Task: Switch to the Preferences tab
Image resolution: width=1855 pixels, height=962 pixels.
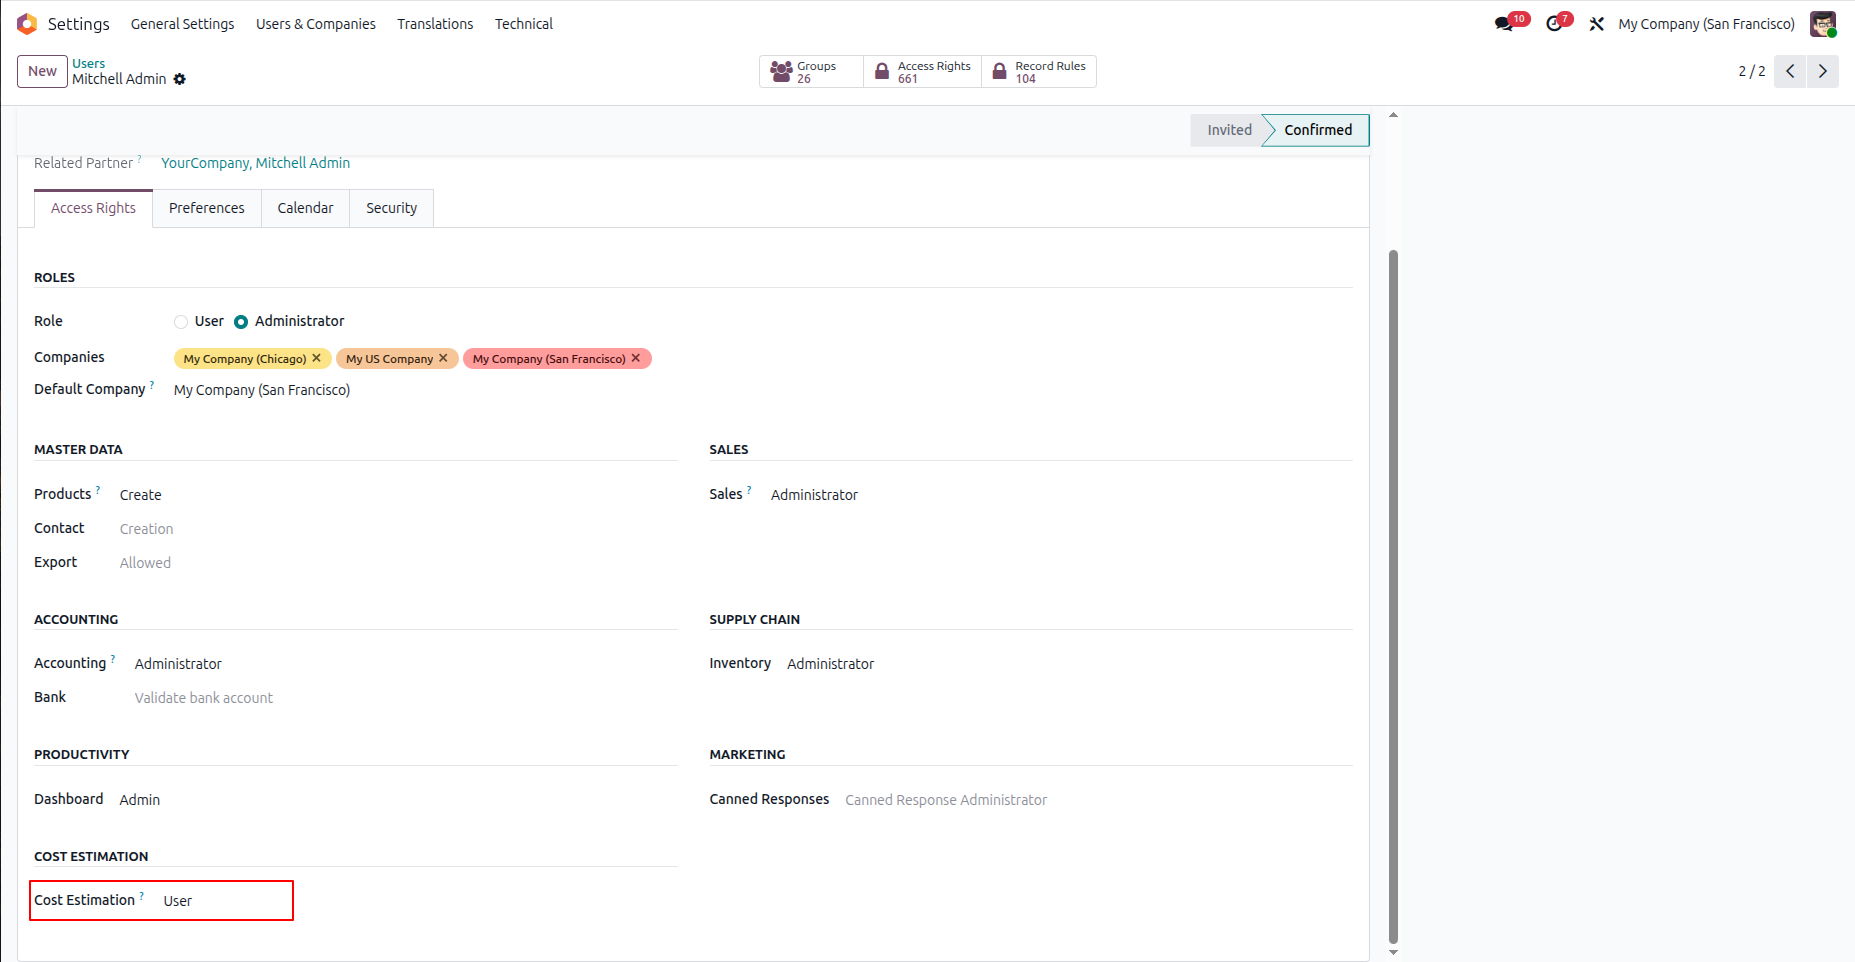Action: click(207, 208)
